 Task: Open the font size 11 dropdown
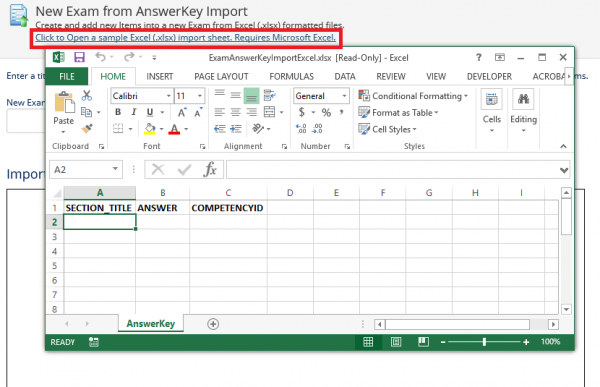tap(200, 96)
